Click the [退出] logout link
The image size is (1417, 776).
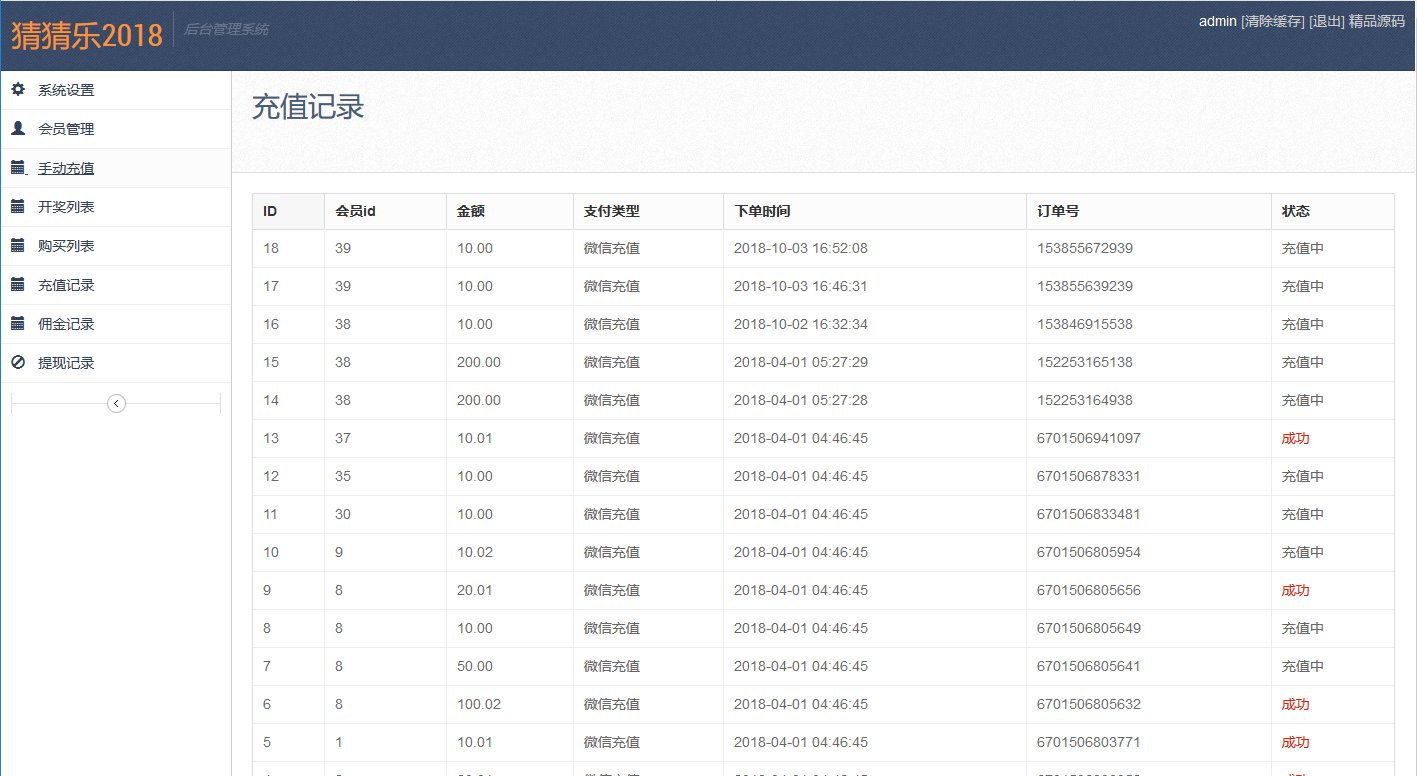point(1326,21)
